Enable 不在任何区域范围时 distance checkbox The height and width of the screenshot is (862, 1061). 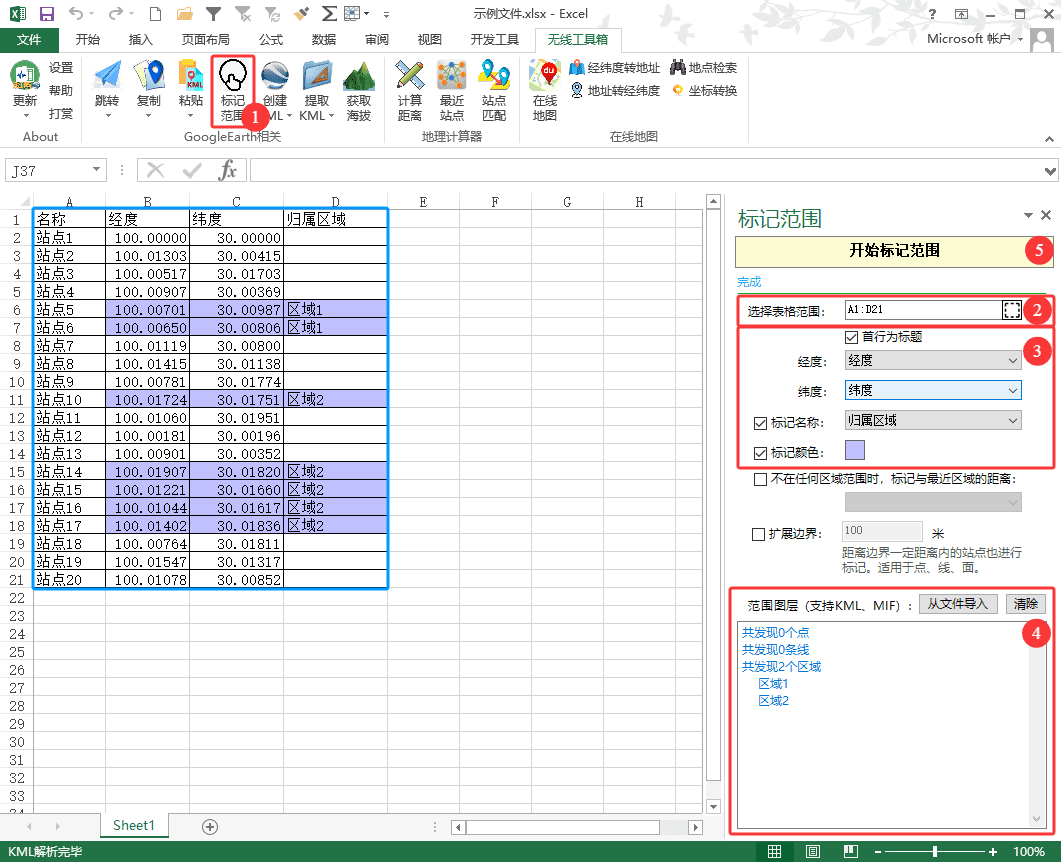point(761,480)
